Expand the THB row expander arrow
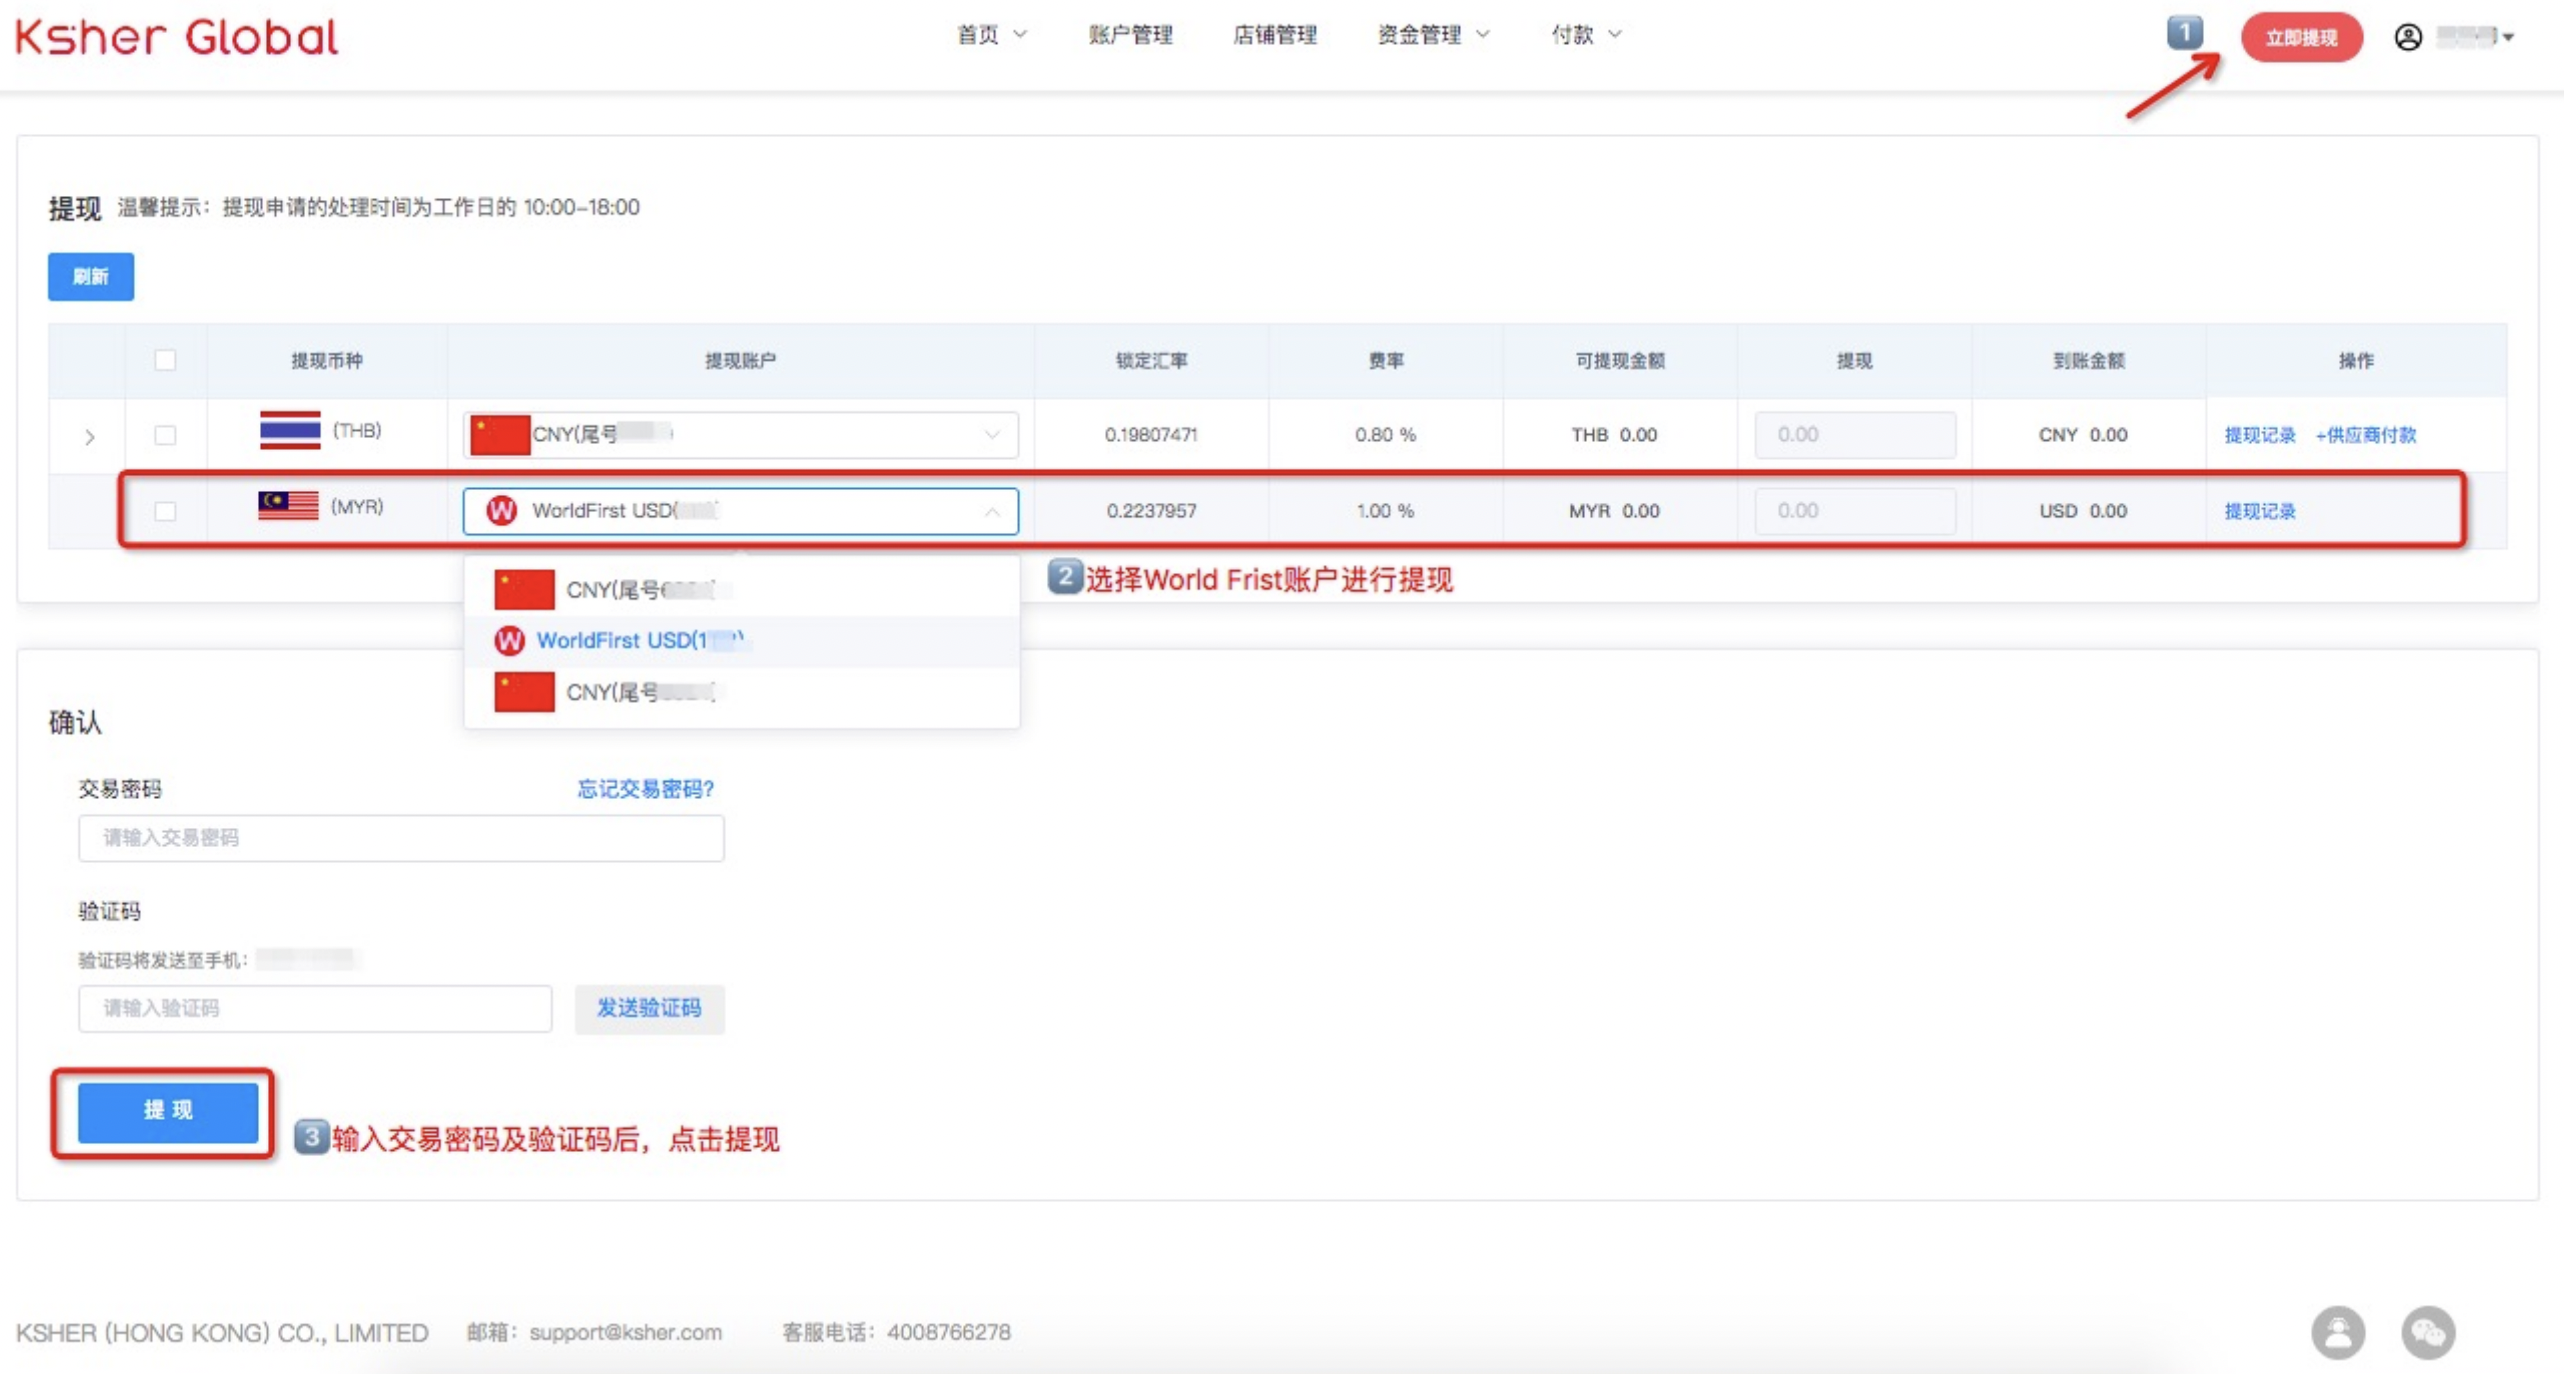 88,433
